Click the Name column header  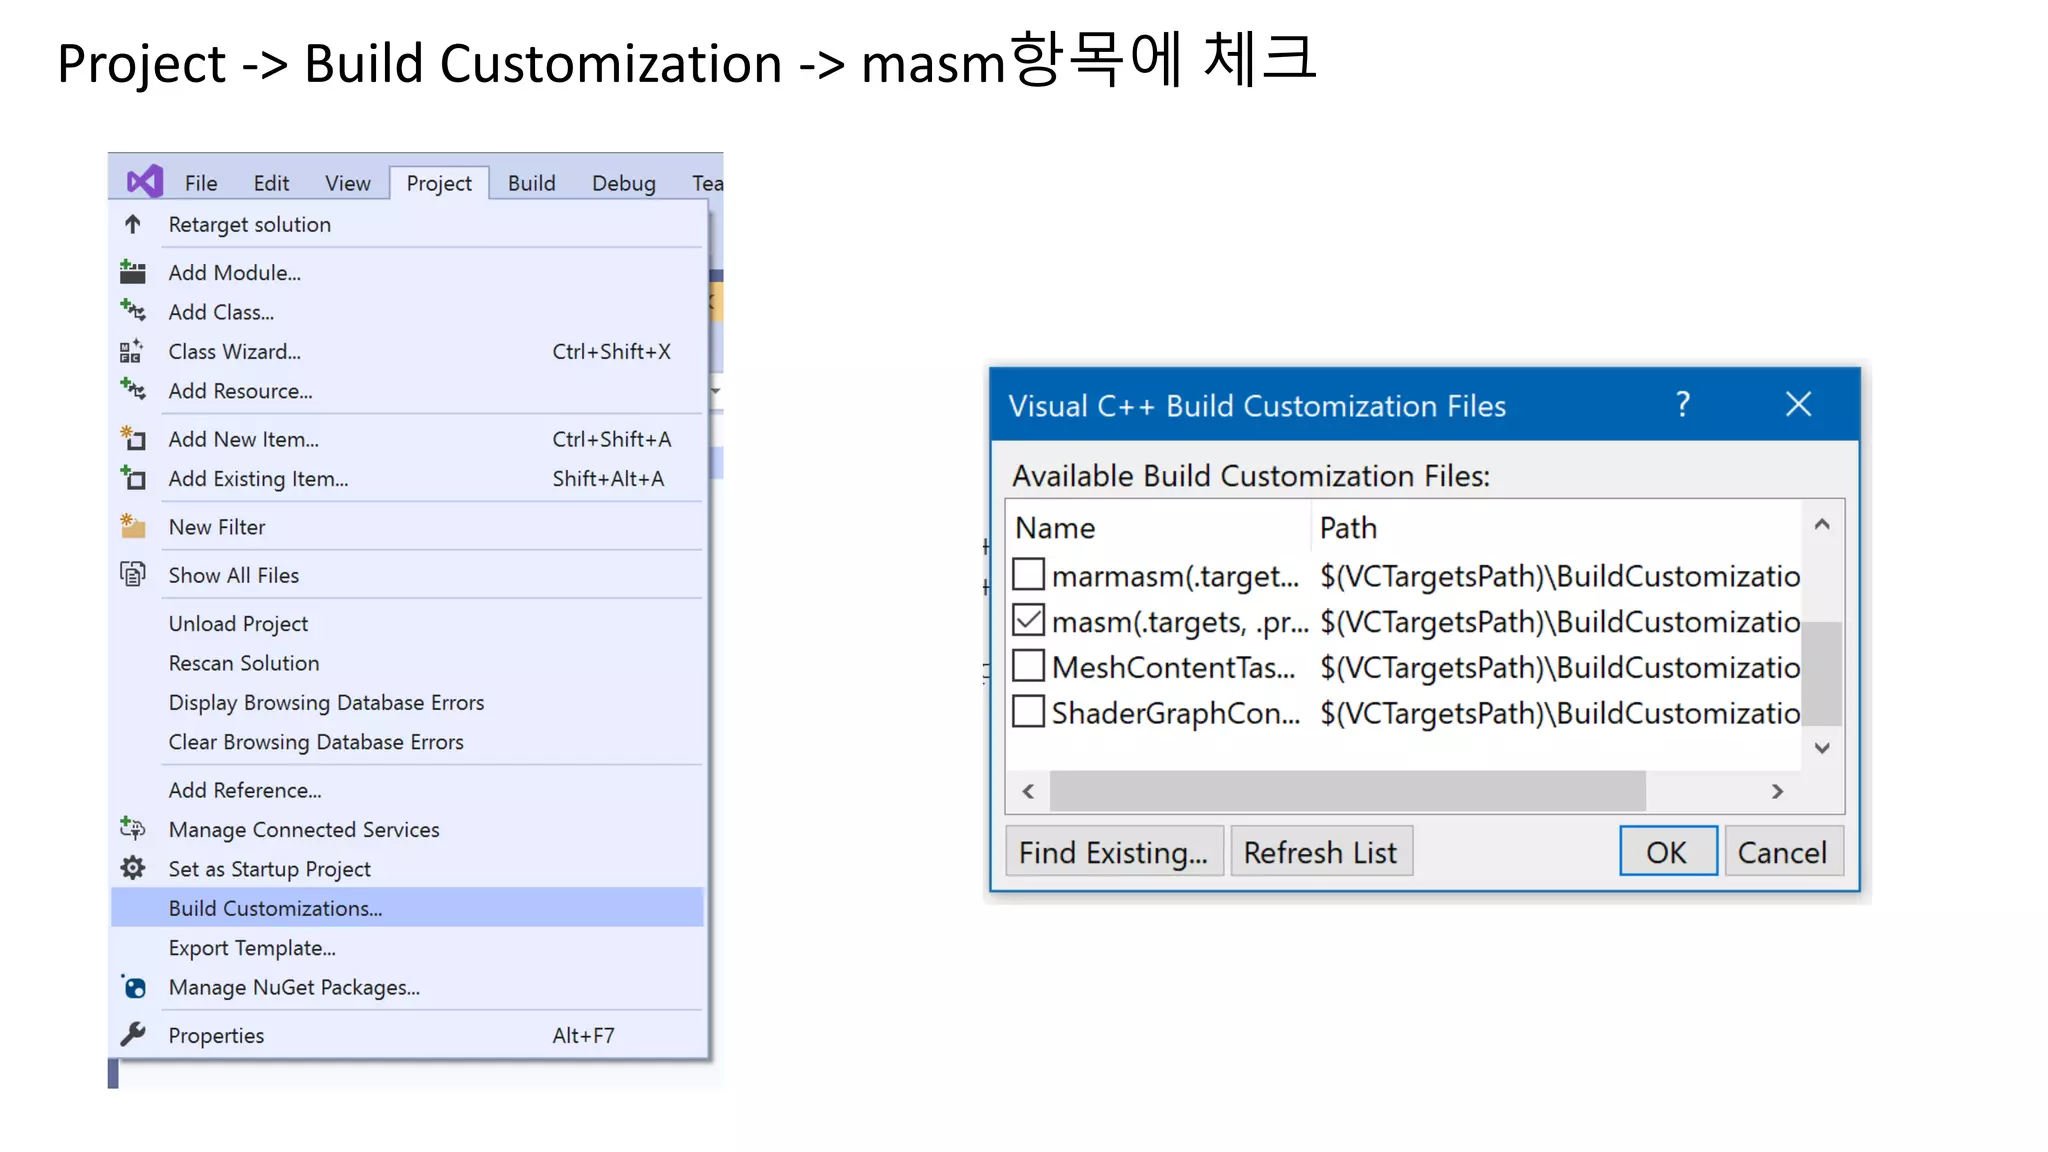[1158, 527]
